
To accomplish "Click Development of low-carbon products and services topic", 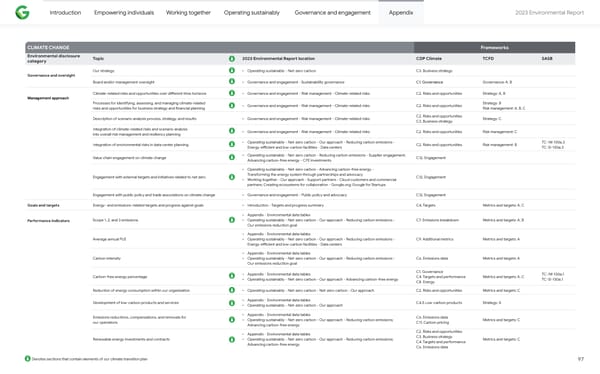I will point(136,303).
